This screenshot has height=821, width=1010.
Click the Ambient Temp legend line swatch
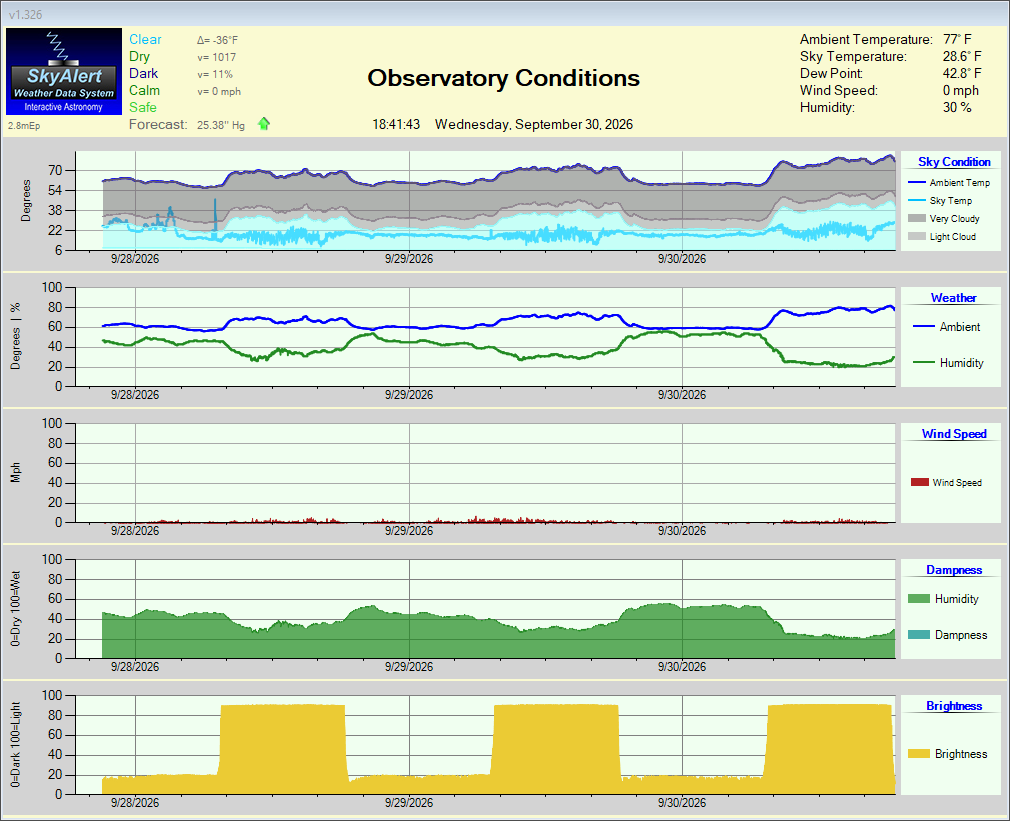click(x=916, y=182)
